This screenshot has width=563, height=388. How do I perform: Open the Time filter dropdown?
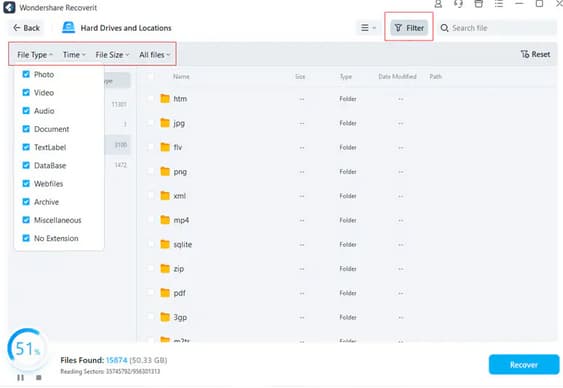pos(74,55)
